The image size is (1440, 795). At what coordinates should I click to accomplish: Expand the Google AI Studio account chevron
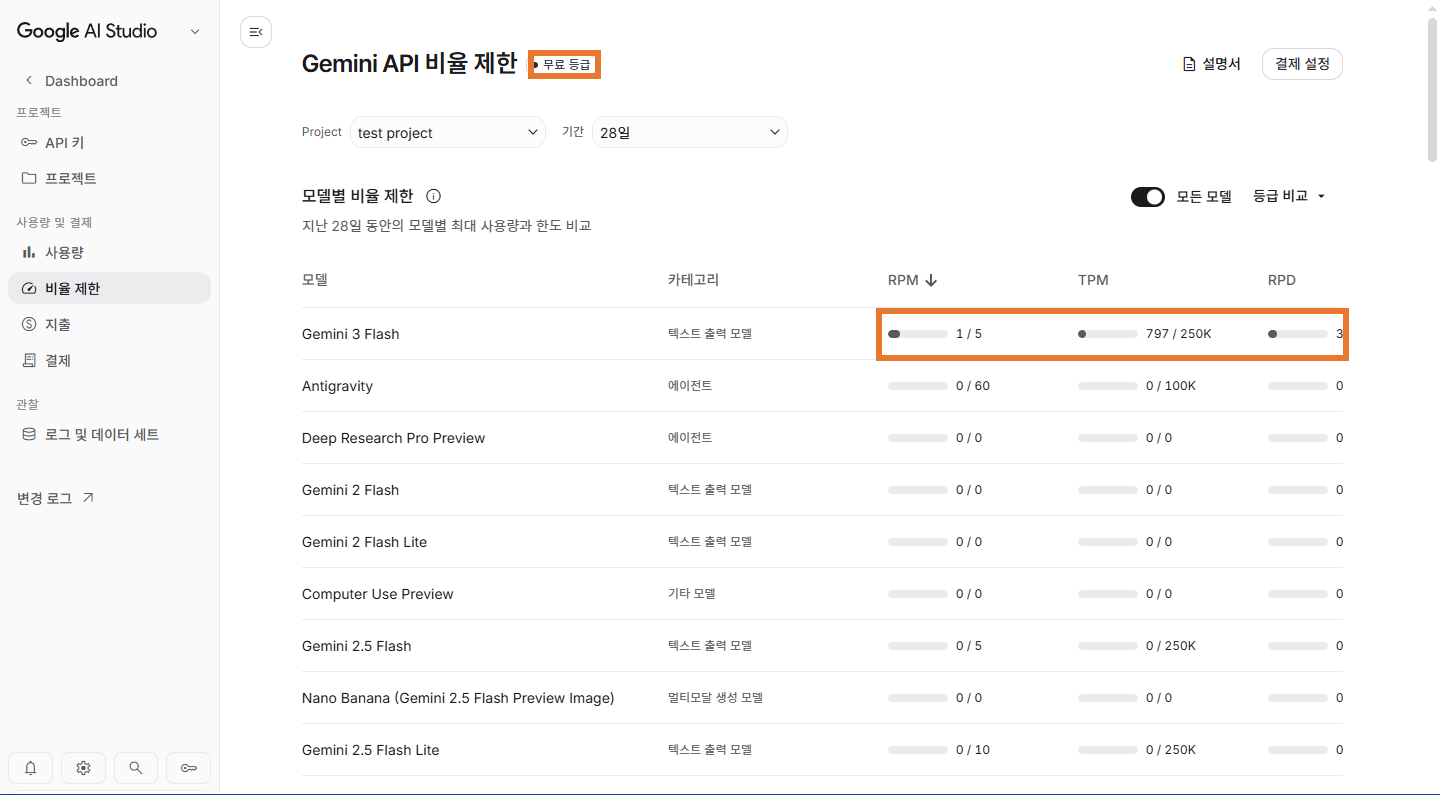195,32
